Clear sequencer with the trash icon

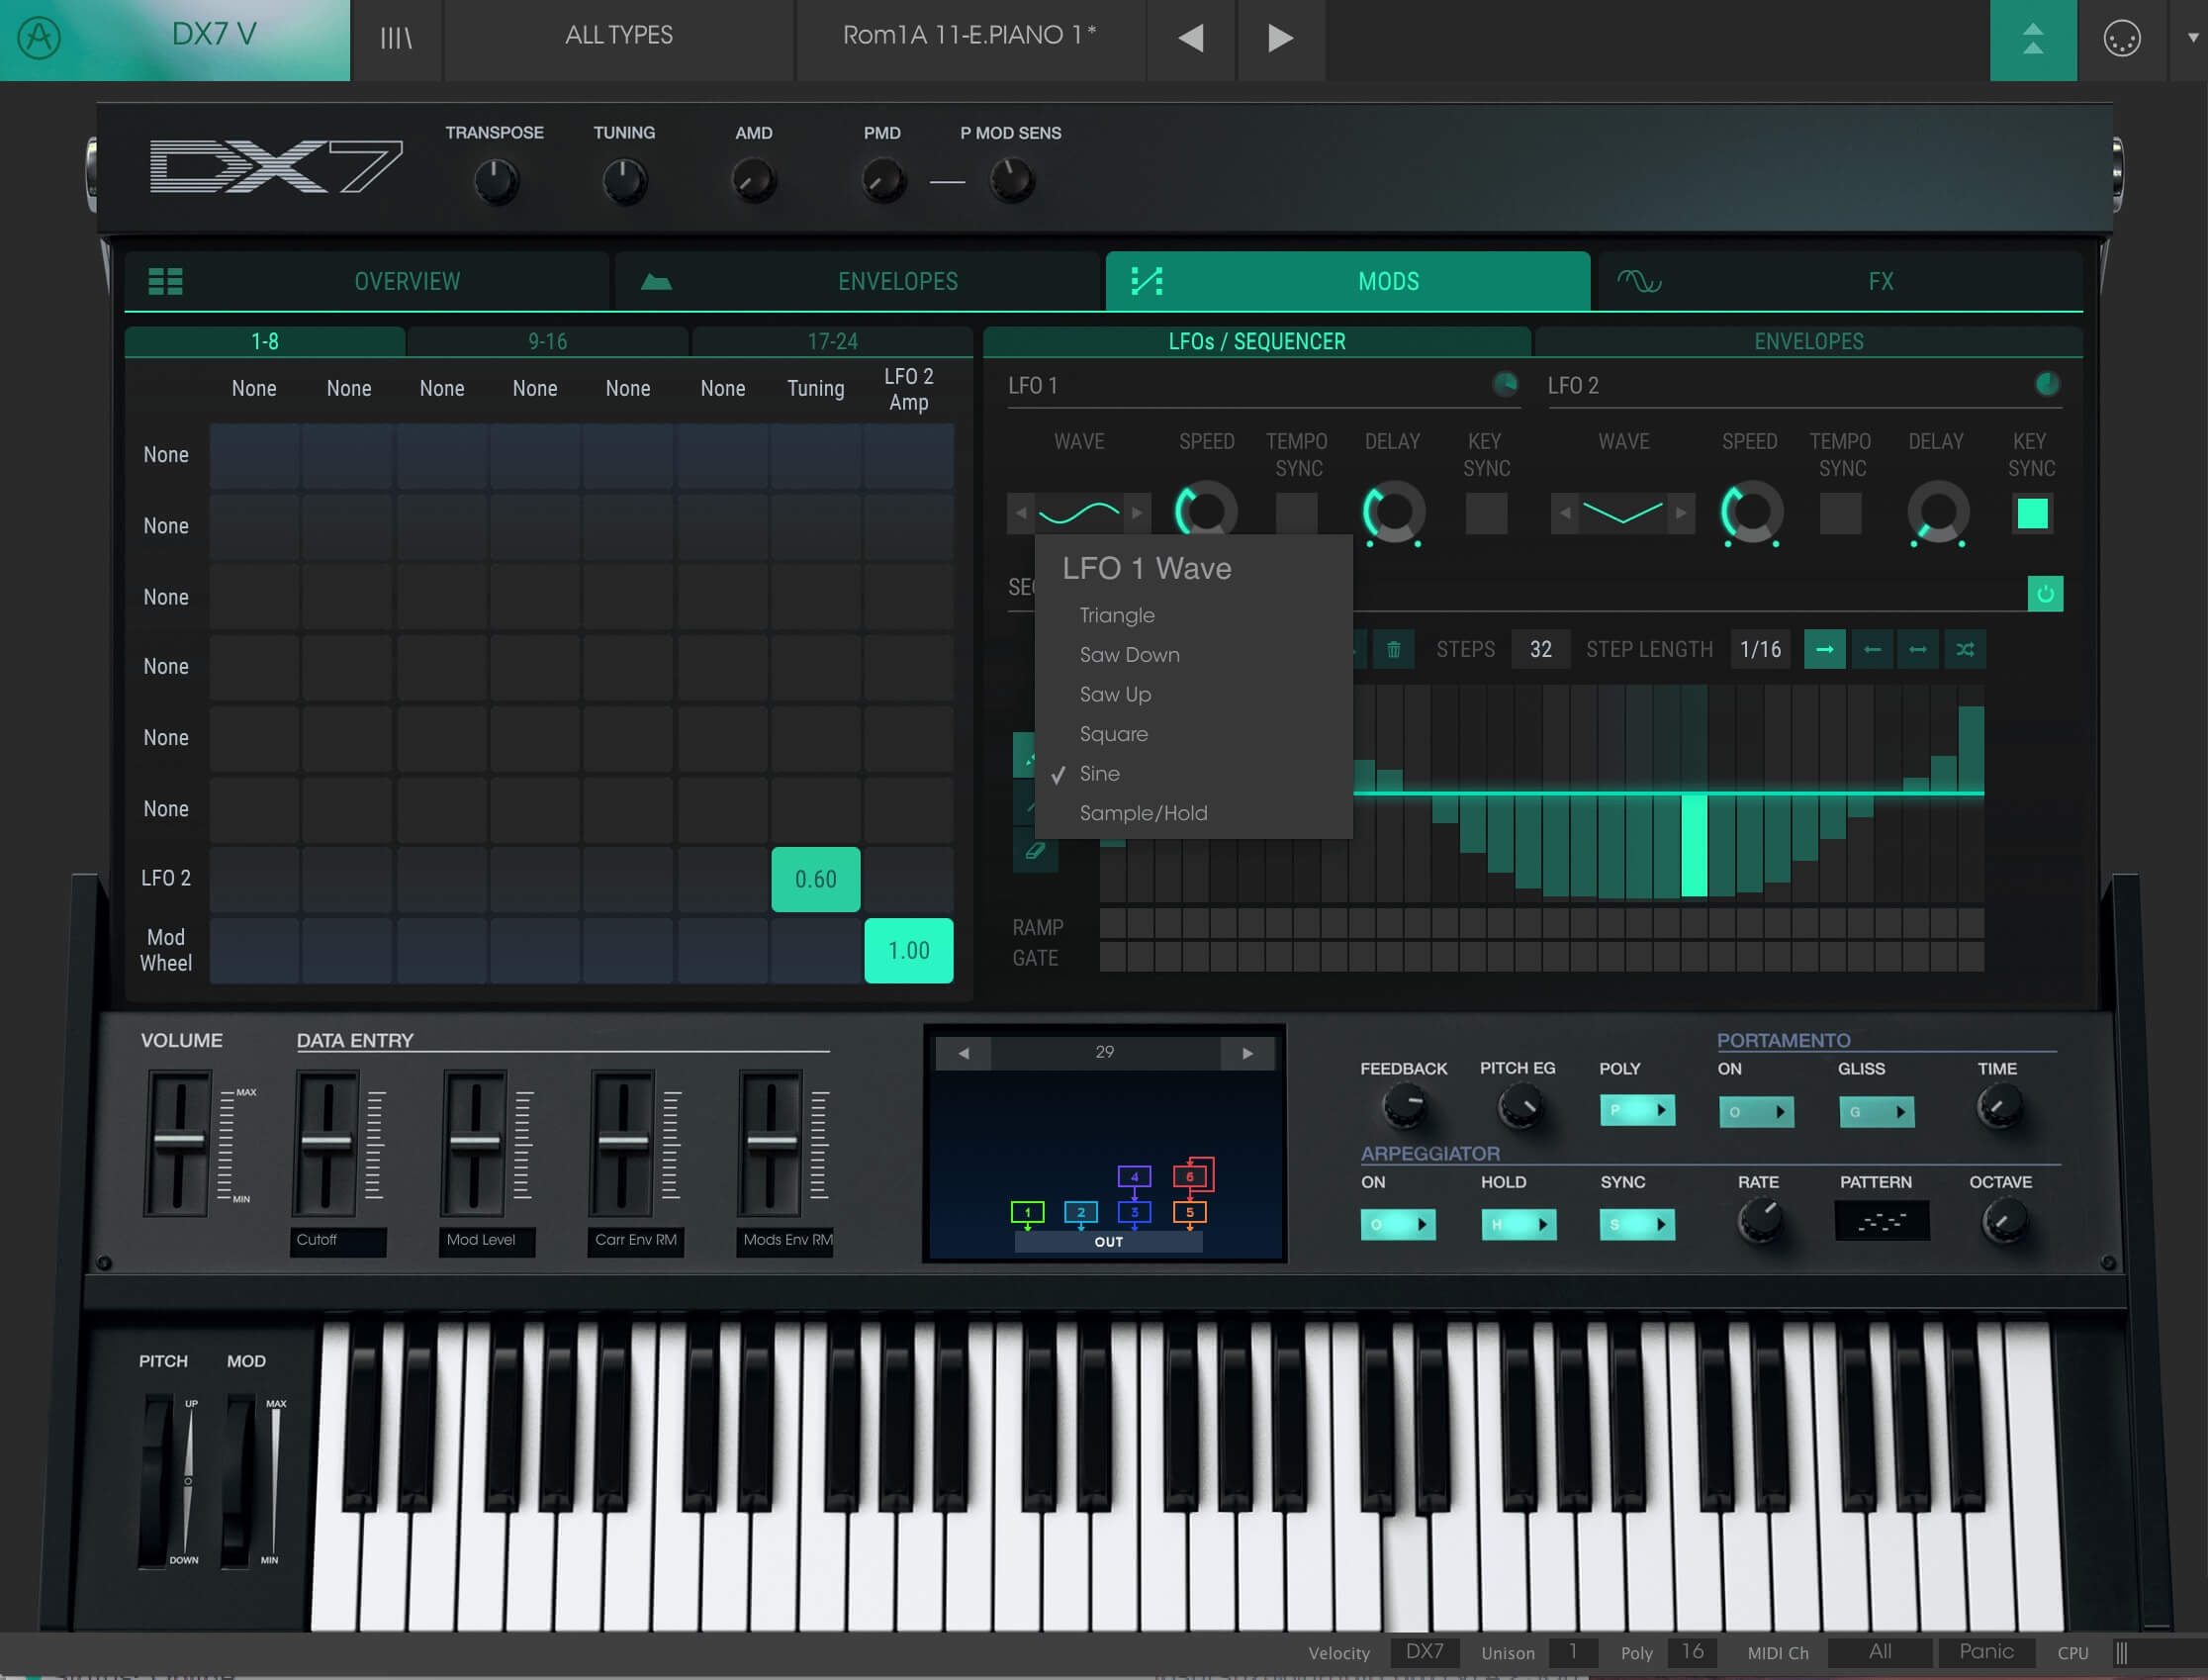[x=1393, y=650]
